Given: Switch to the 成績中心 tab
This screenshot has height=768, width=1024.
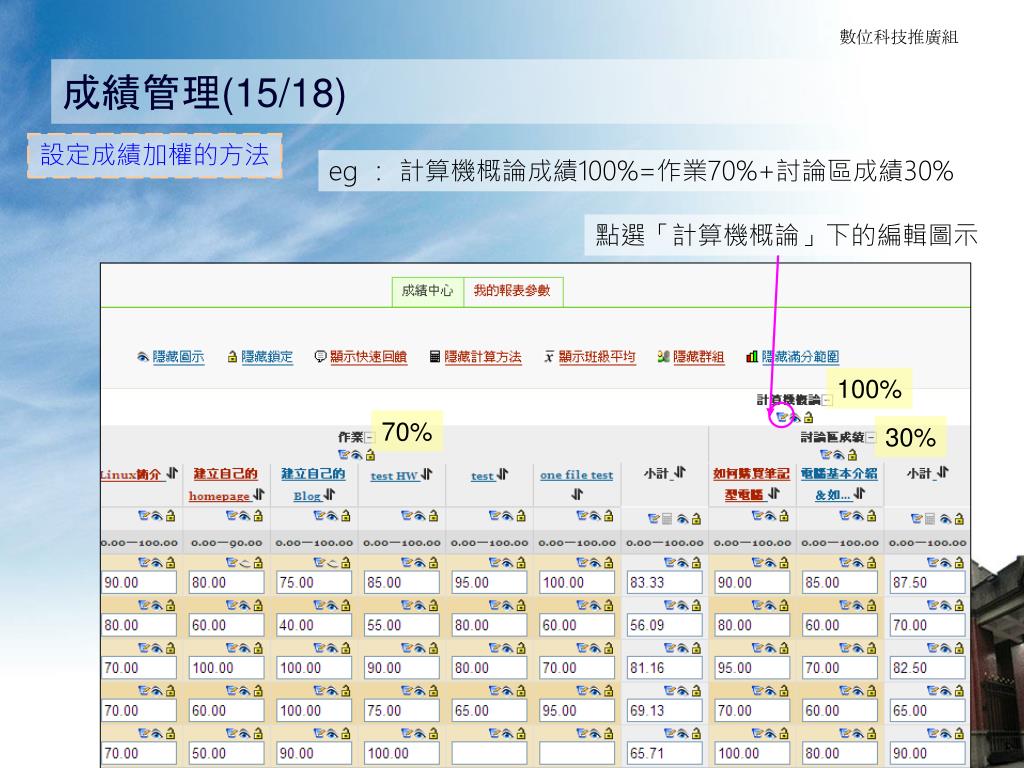Looking at the screenshot, I should [x=427, y=291].
